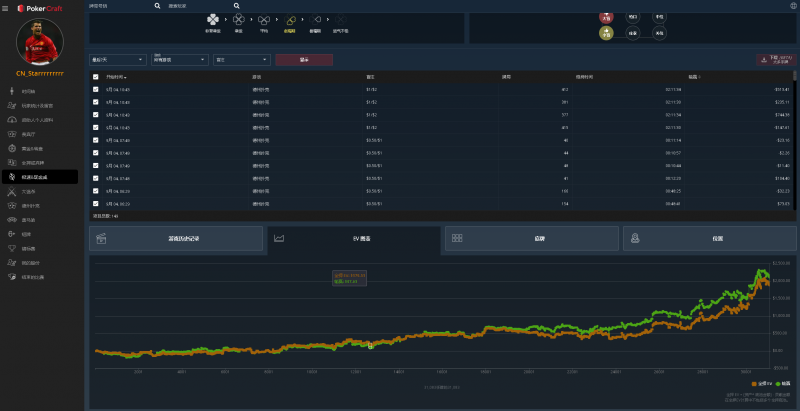The height and width of the screenshot is (411, 800).
Task: Uncheck the last visible session row checkbox
Action: pos(96,203)
